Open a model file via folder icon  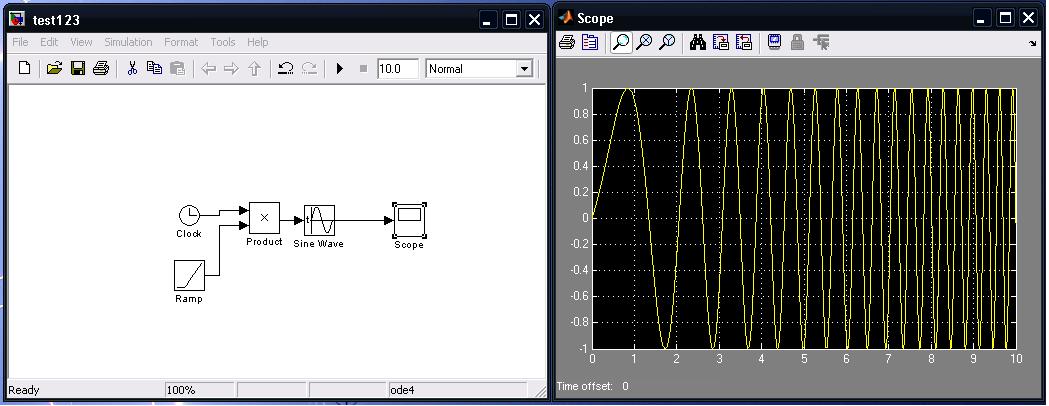(54, 69)
